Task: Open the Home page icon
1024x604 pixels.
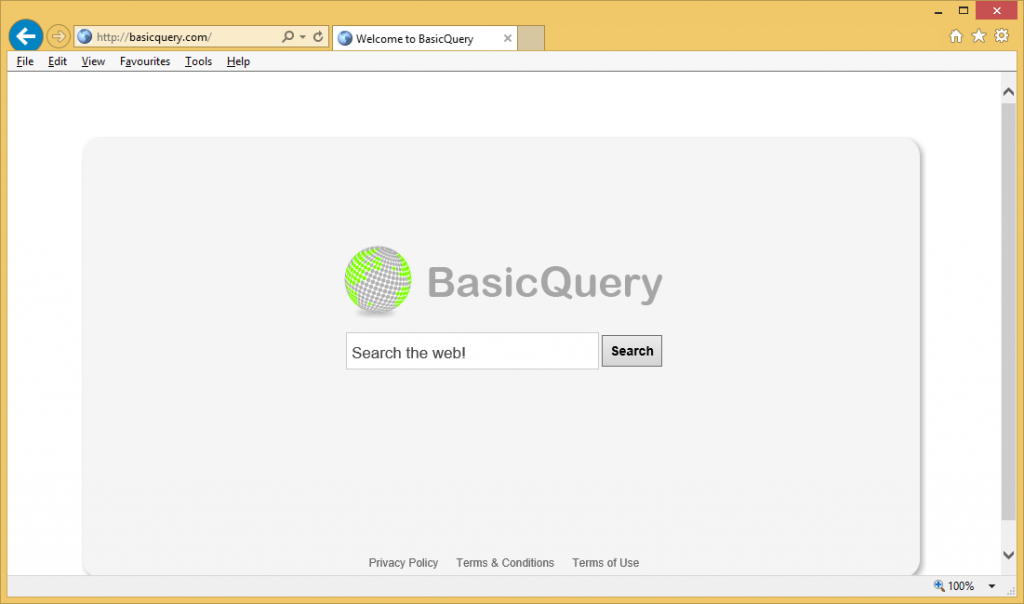Action: [x=956, y=37]
